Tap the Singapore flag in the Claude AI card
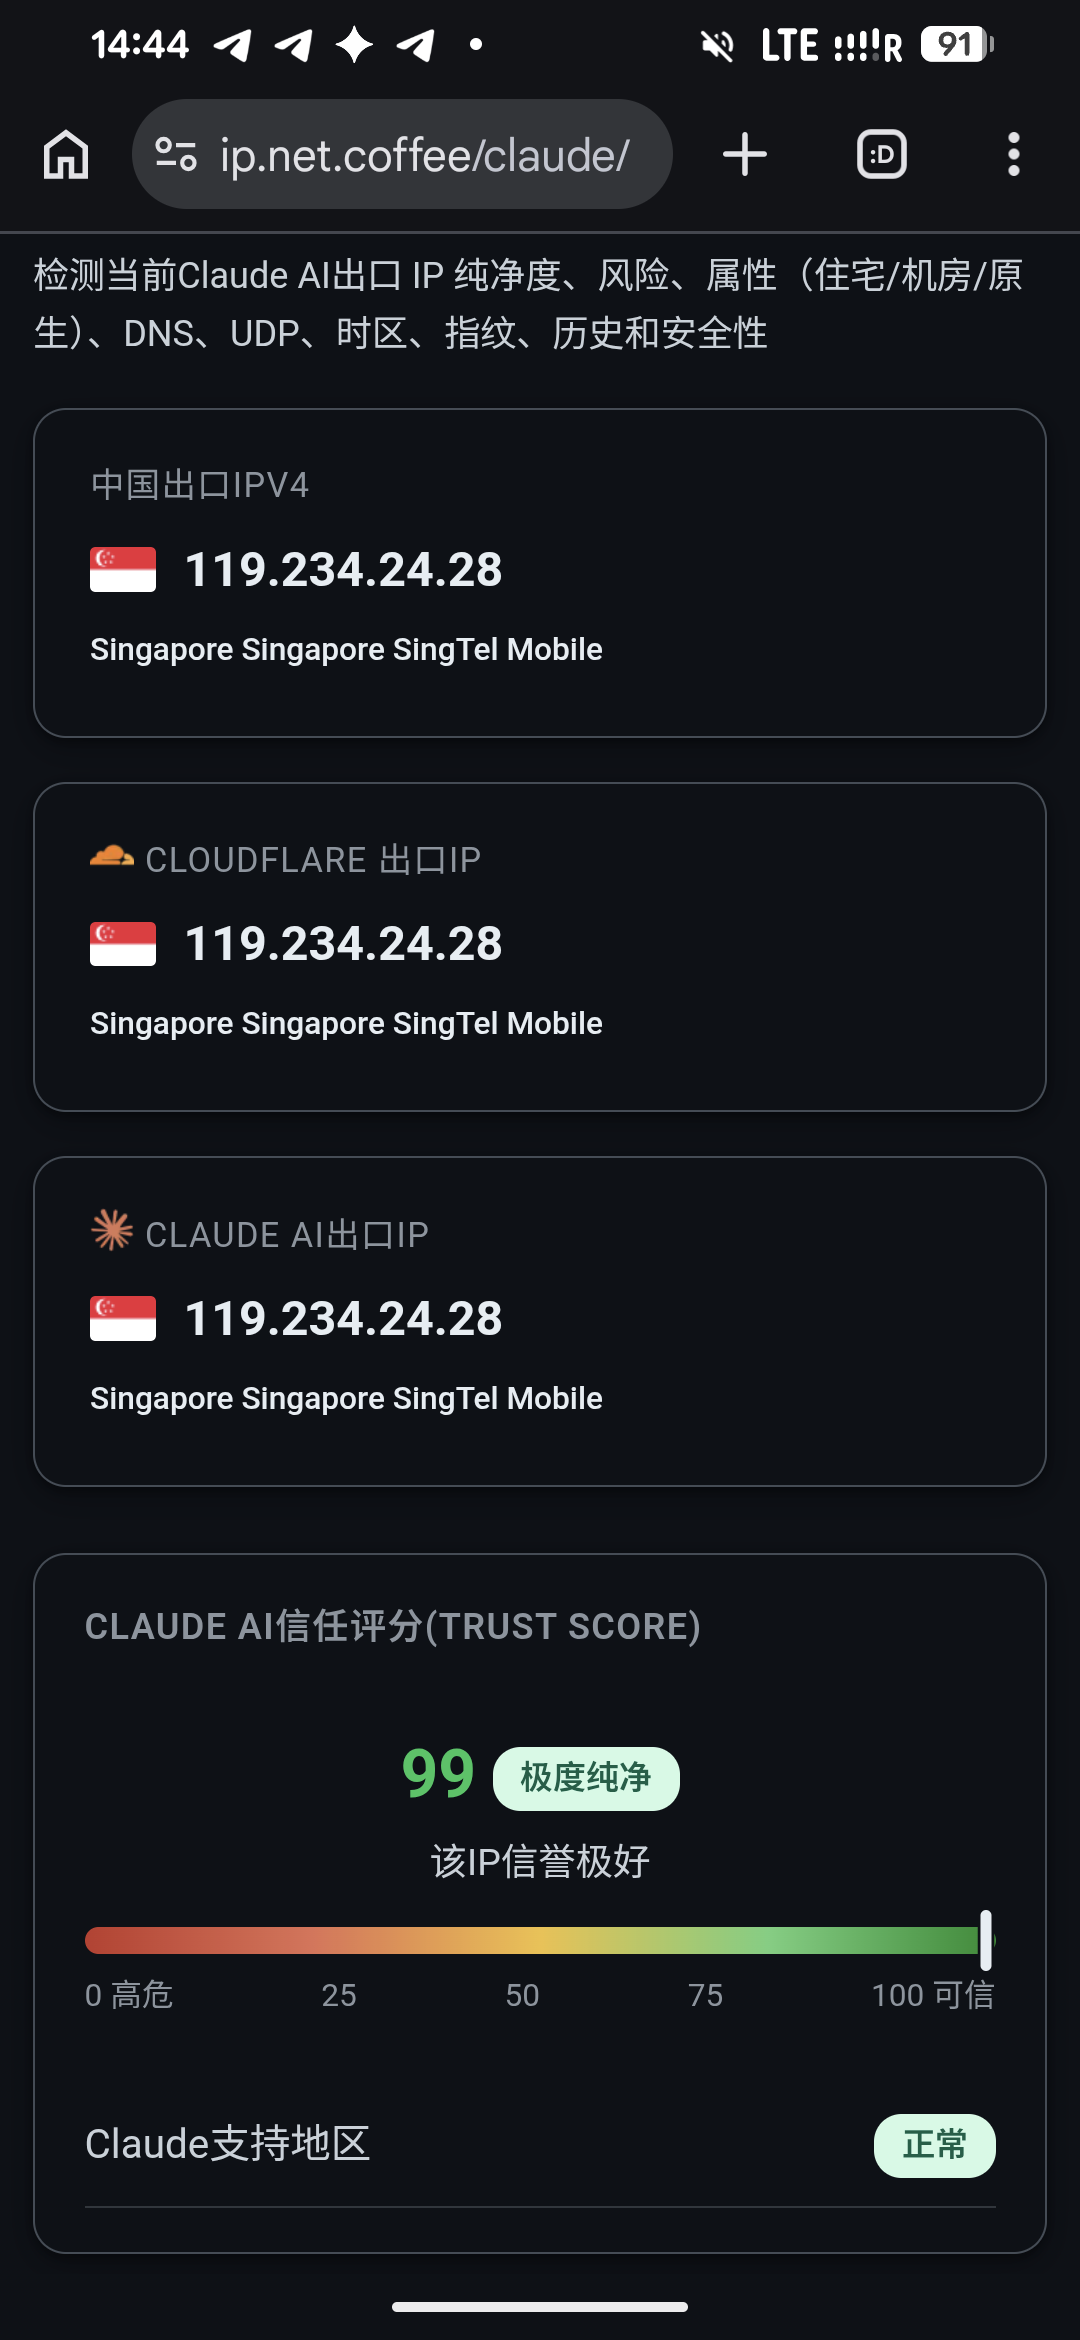Image resolution: width=1080 pixels, height=2340 pixels. (x=123, y=1318)
